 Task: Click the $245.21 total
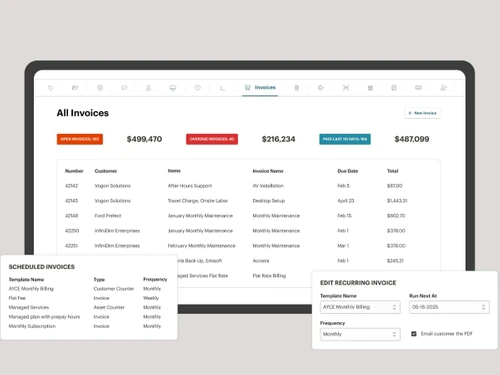coord(395,261)
